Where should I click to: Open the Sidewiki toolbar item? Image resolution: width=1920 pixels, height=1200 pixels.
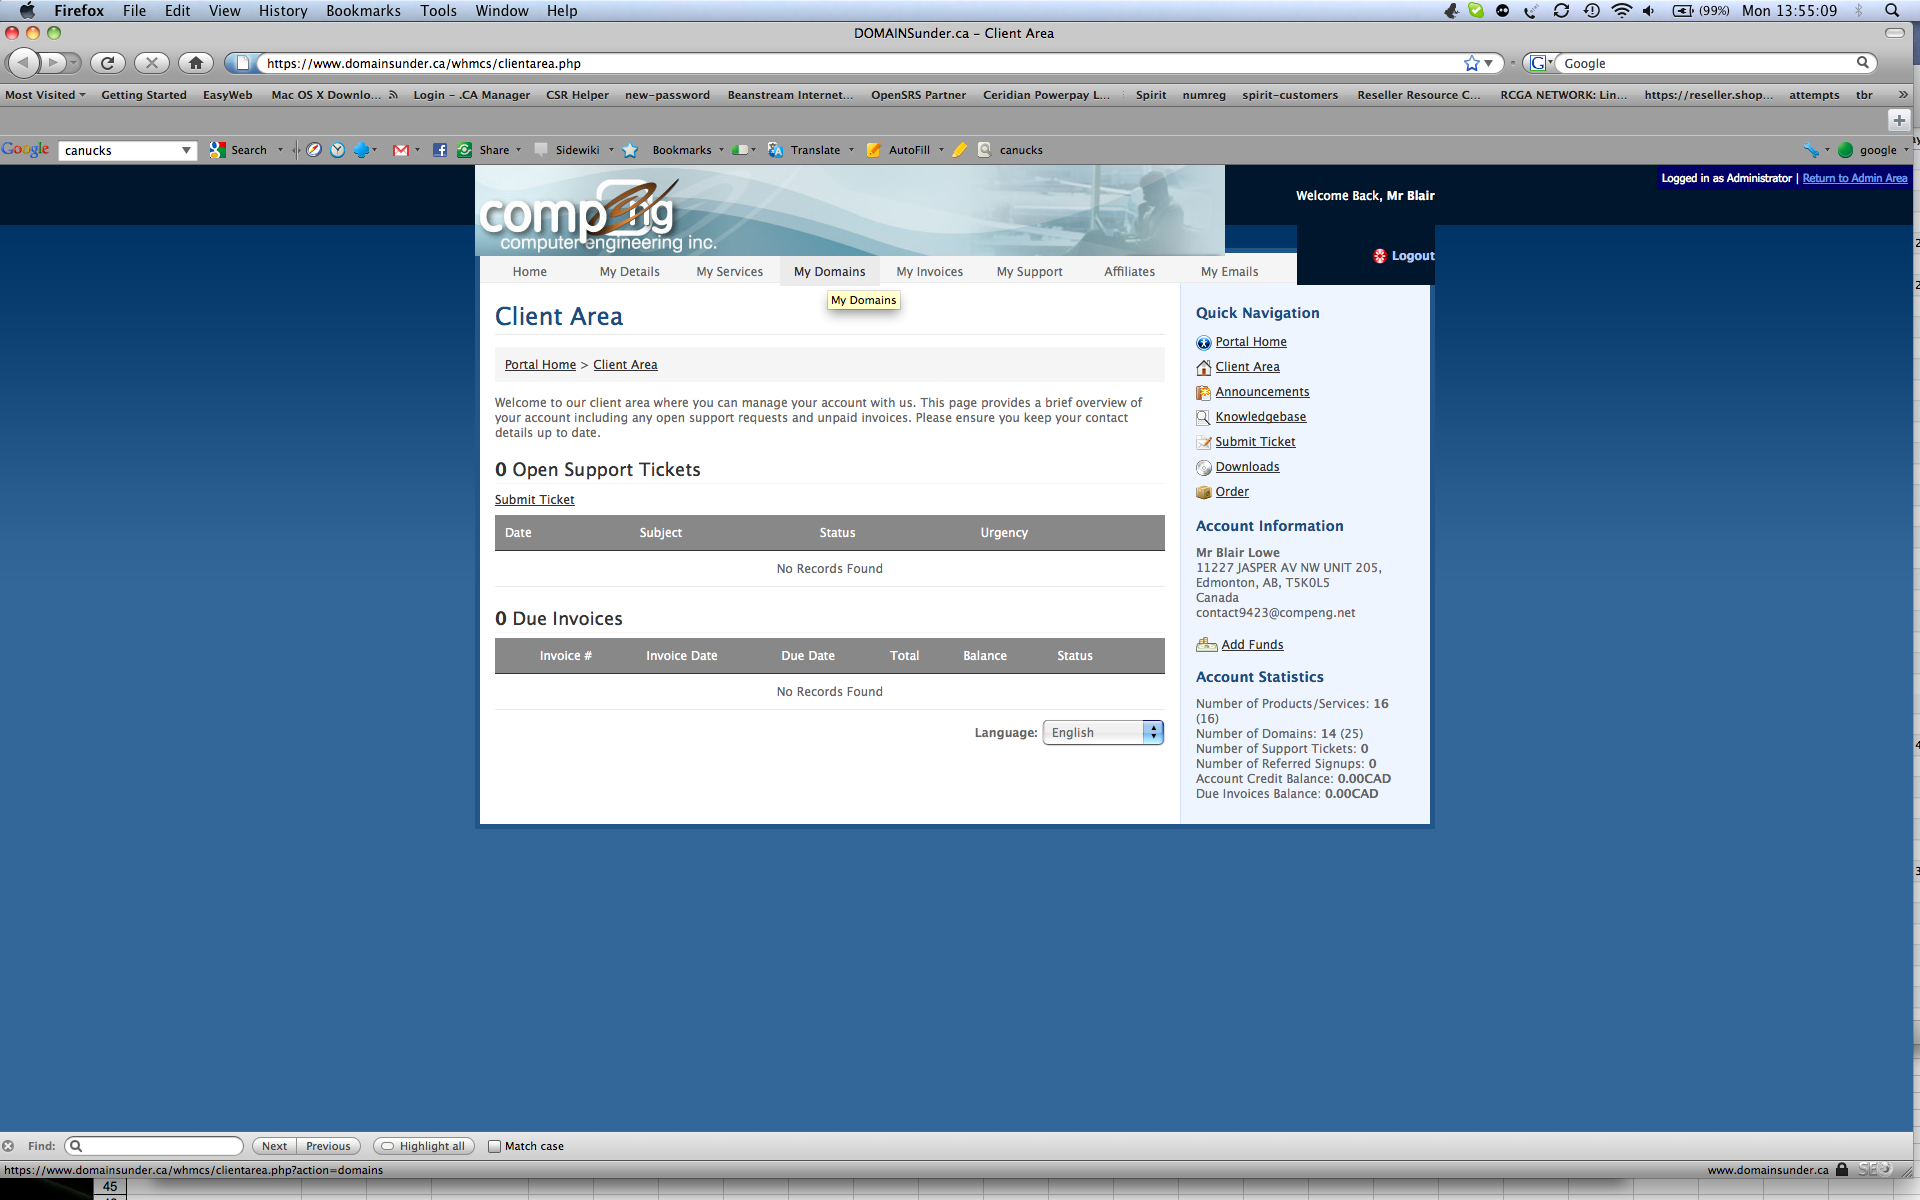576,150
